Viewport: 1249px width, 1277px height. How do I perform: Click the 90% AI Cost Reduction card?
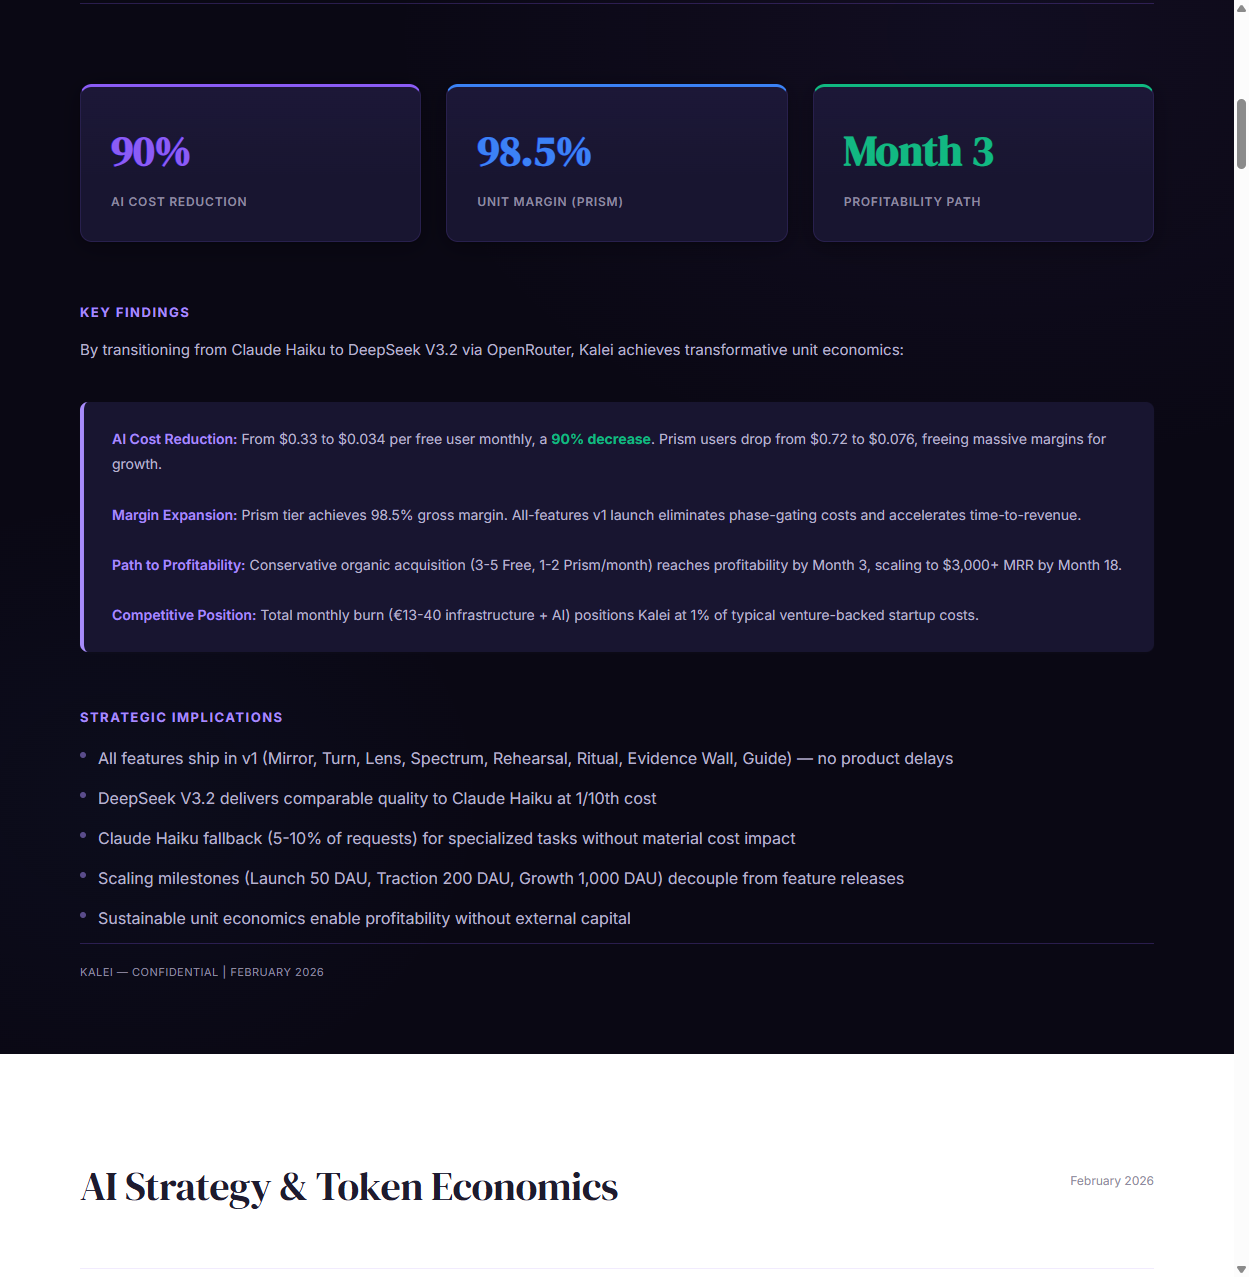coord(250,164)
